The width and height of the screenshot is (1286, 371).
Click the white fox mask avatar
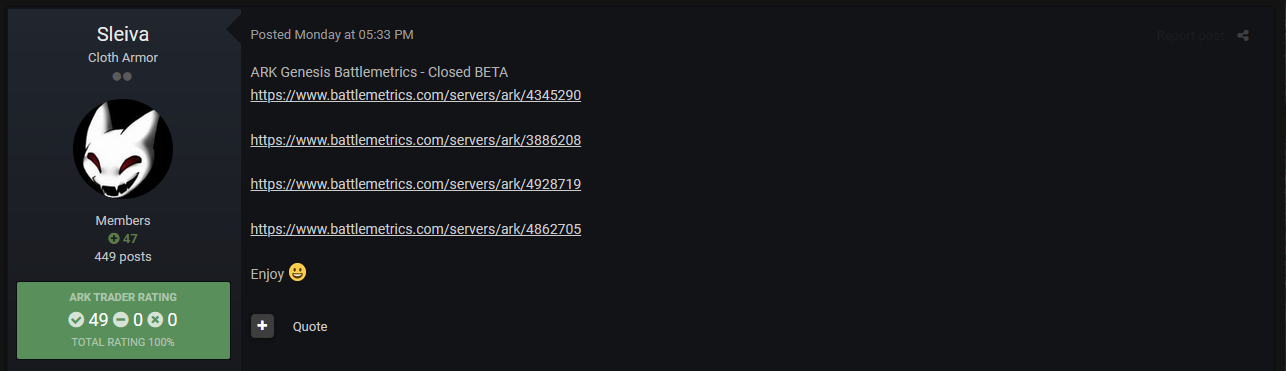click(x=123, y=148)
